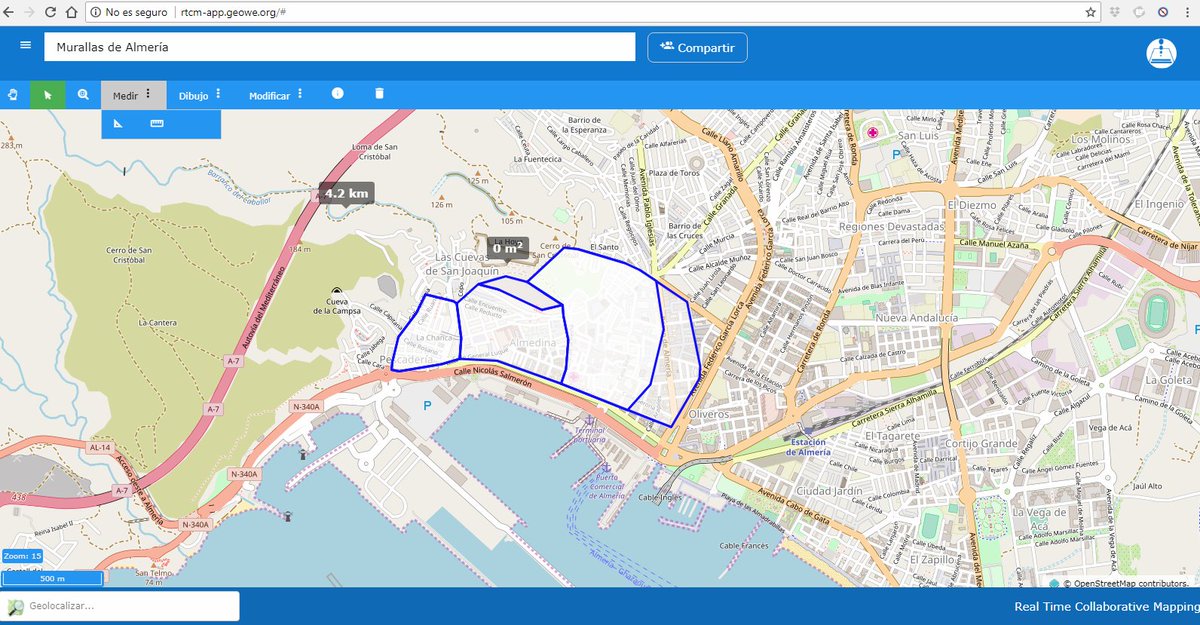The image size is (1200, 625).
Task: Click the geolocation search magnifier icon
Action: coord(14,606)
